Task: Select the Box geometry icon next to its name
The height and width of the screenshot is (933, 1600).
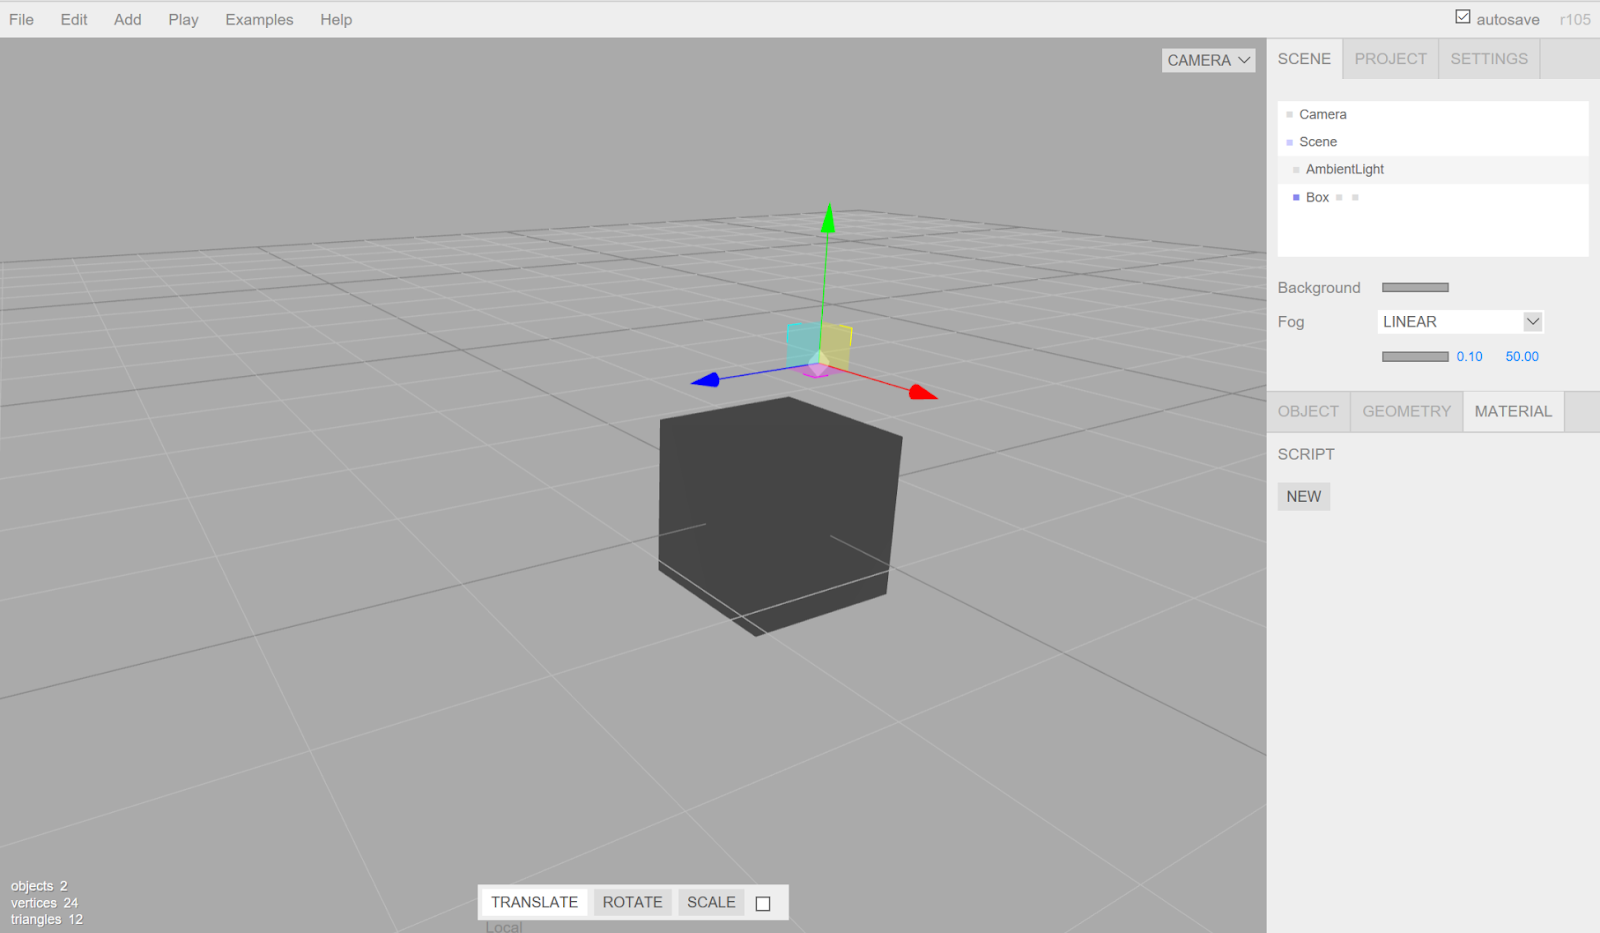Action: tap(1340, 197)
